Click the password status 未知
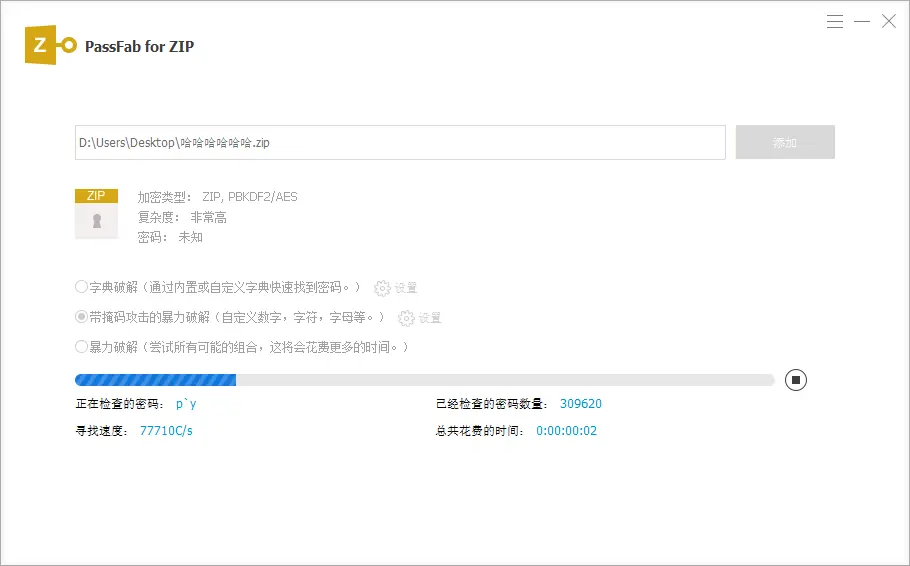The width and height of the screenshot is (910, 566). (190, 237)
